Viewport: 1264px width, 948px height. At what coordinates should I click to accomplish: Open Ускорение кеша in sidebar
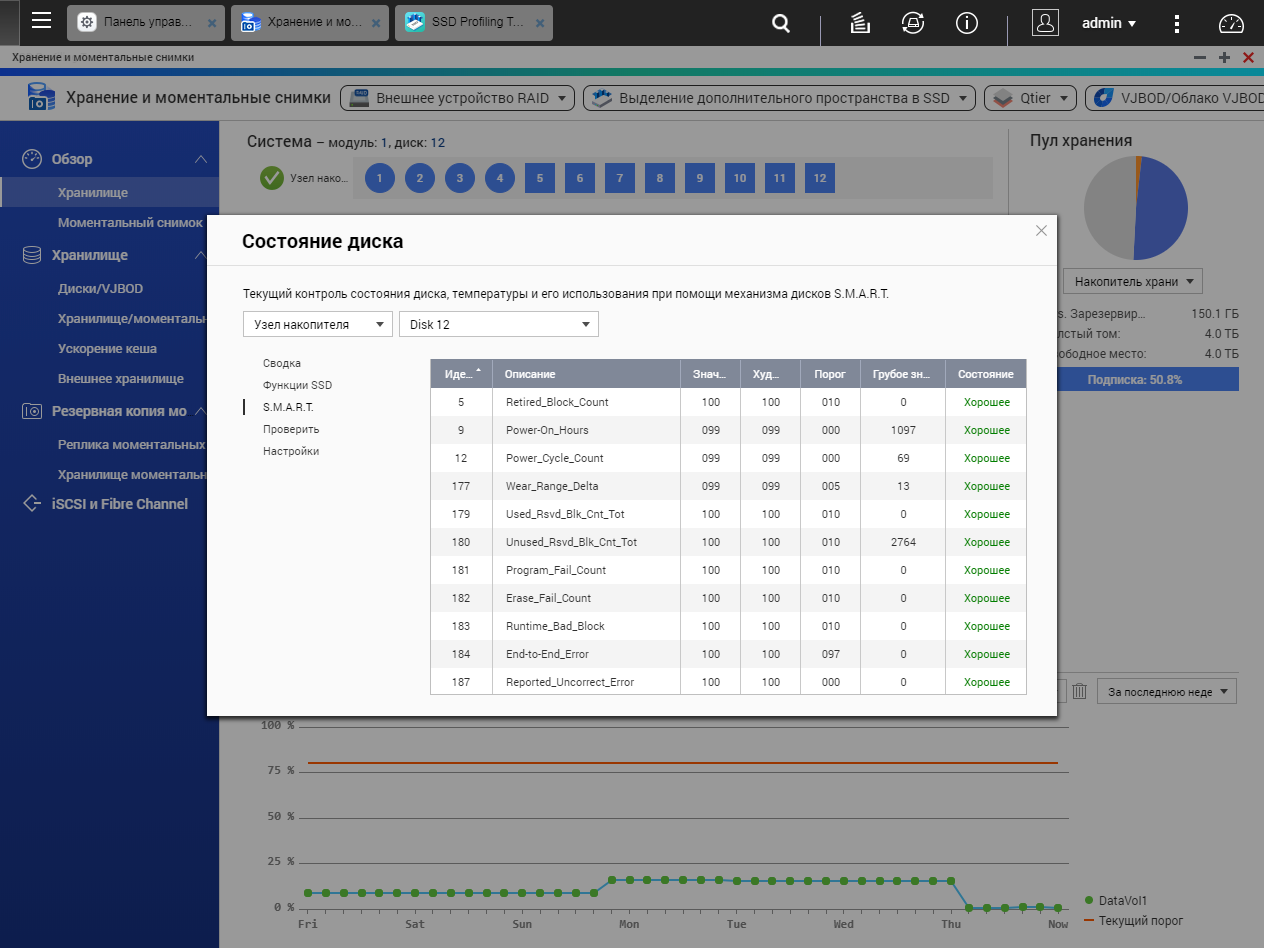tap(107, 348)
